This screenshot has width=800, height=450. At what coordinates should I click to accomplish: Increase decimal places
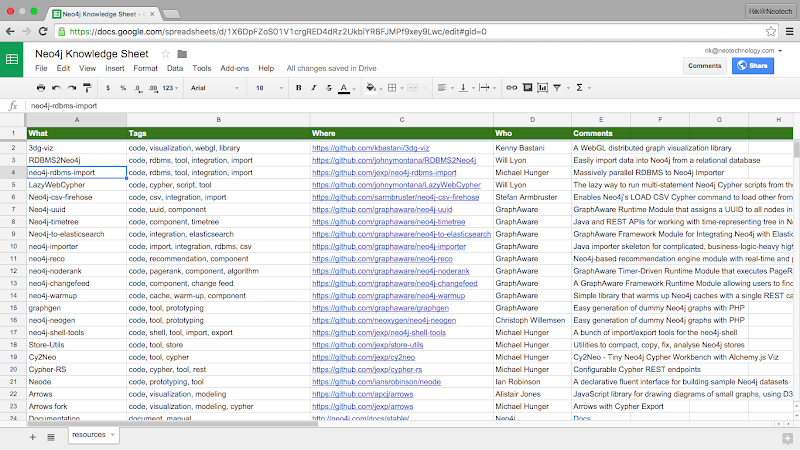click(x=153, y=88)
